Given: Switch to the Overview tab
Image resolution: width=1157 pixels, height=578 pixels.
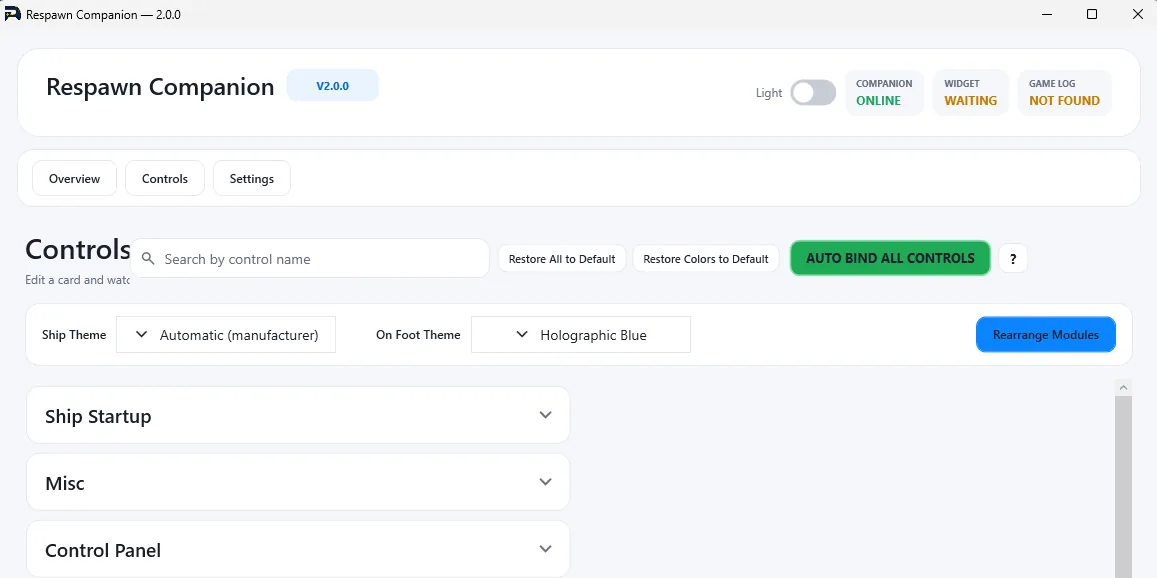Looking at the screenshot, I should tap(75, 179).
